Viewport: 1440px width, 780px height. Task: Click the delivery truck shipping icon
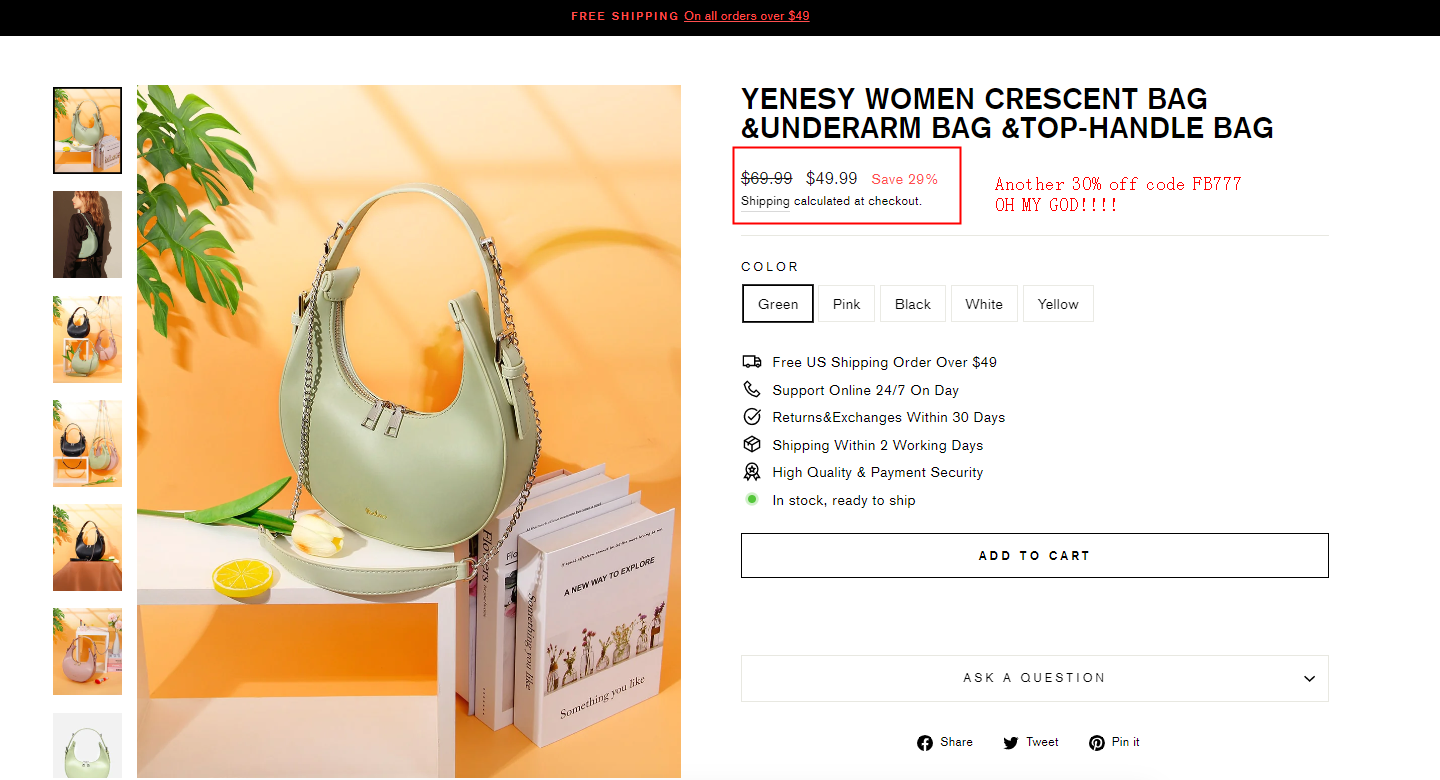click(752, 362)
